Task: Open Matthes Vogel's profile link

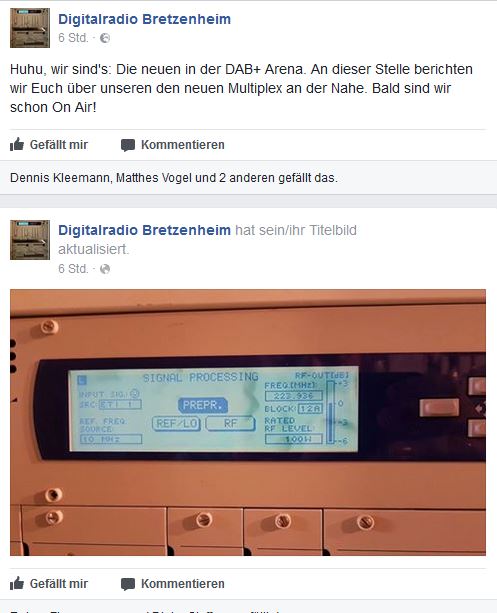Action: coord(154,178)
